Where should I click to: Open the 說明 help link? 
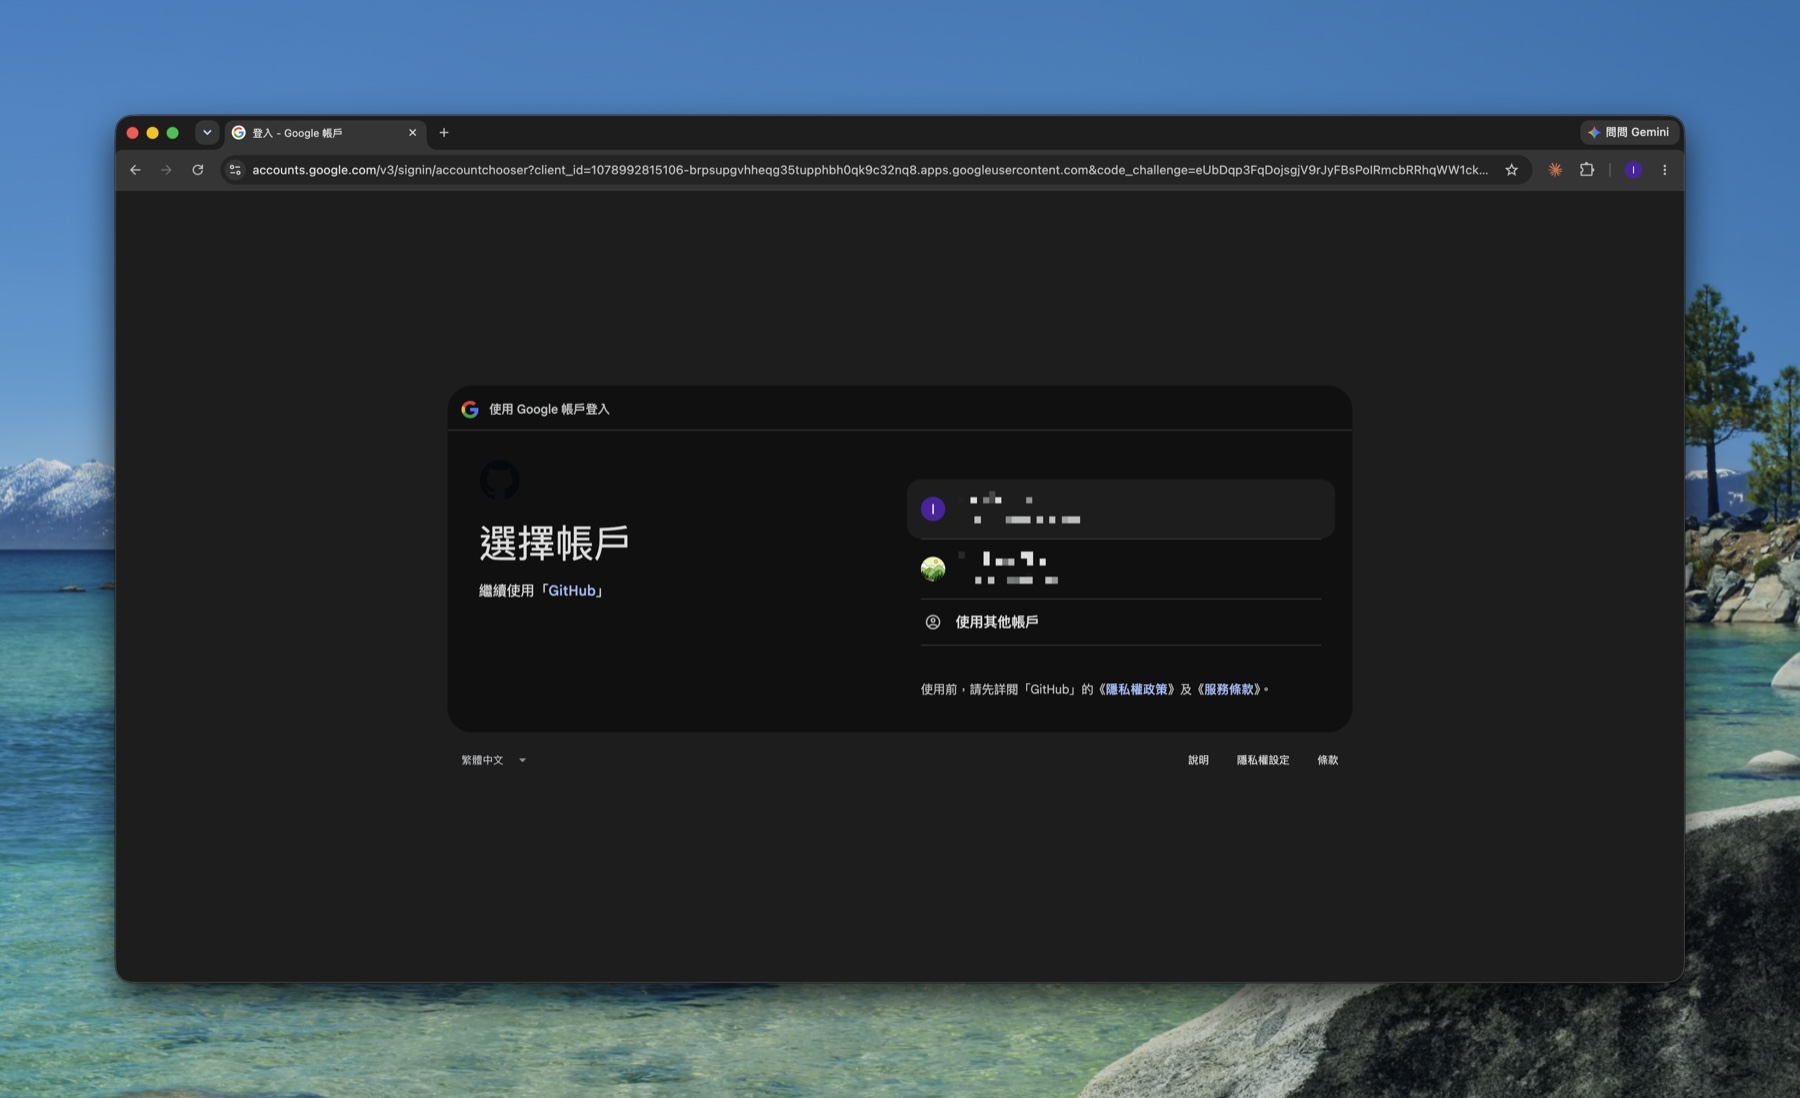tap(1198, 760)
